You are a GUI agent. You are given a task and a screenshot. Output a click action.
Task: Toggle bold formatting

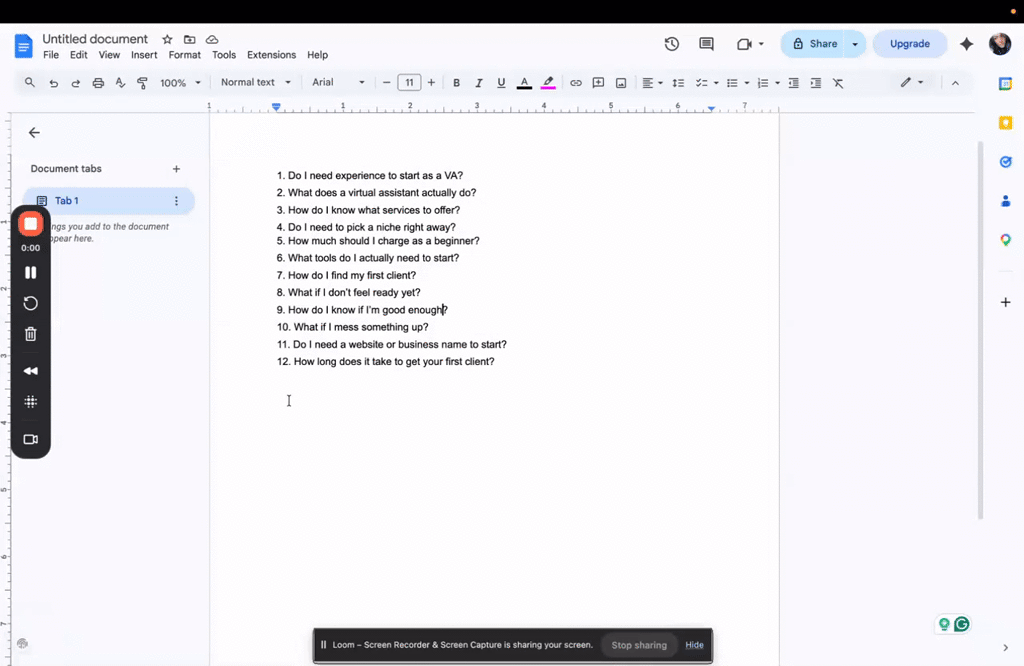click(456, 83)
